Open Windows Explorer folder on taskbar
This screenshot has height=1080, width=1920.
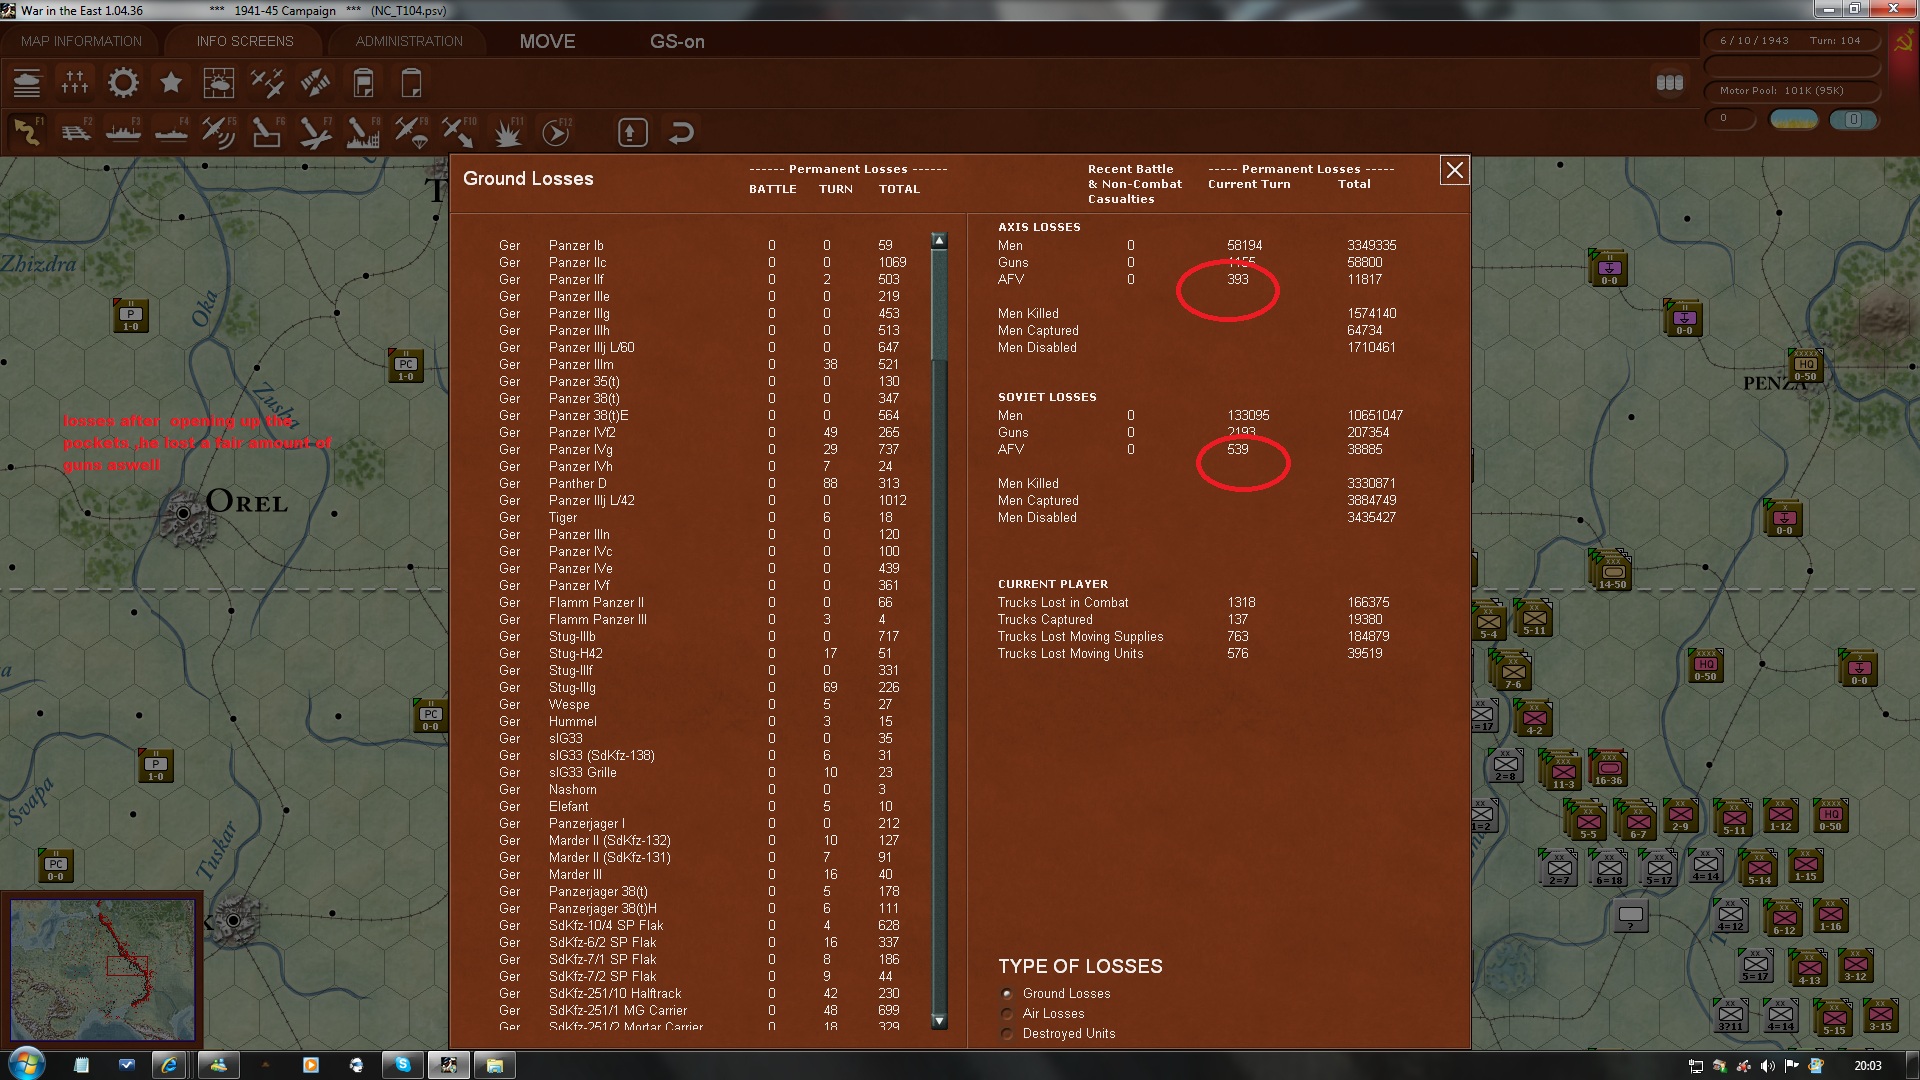[x=494, y=1064]
